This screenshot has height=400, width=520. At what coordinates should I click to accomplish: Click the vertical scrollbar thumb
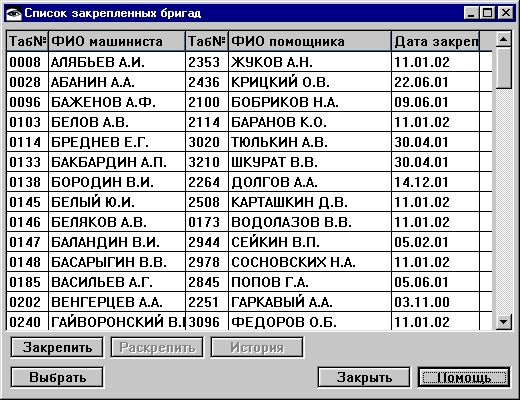click(503, 68)
